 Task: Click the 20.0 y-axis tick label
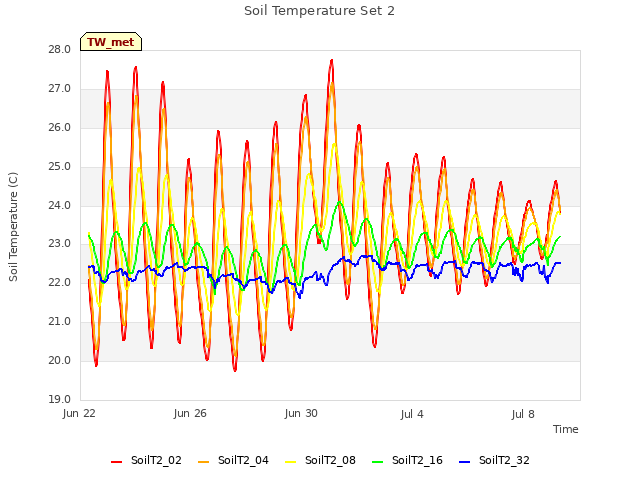pyautogui.click(x=60, y=360)
